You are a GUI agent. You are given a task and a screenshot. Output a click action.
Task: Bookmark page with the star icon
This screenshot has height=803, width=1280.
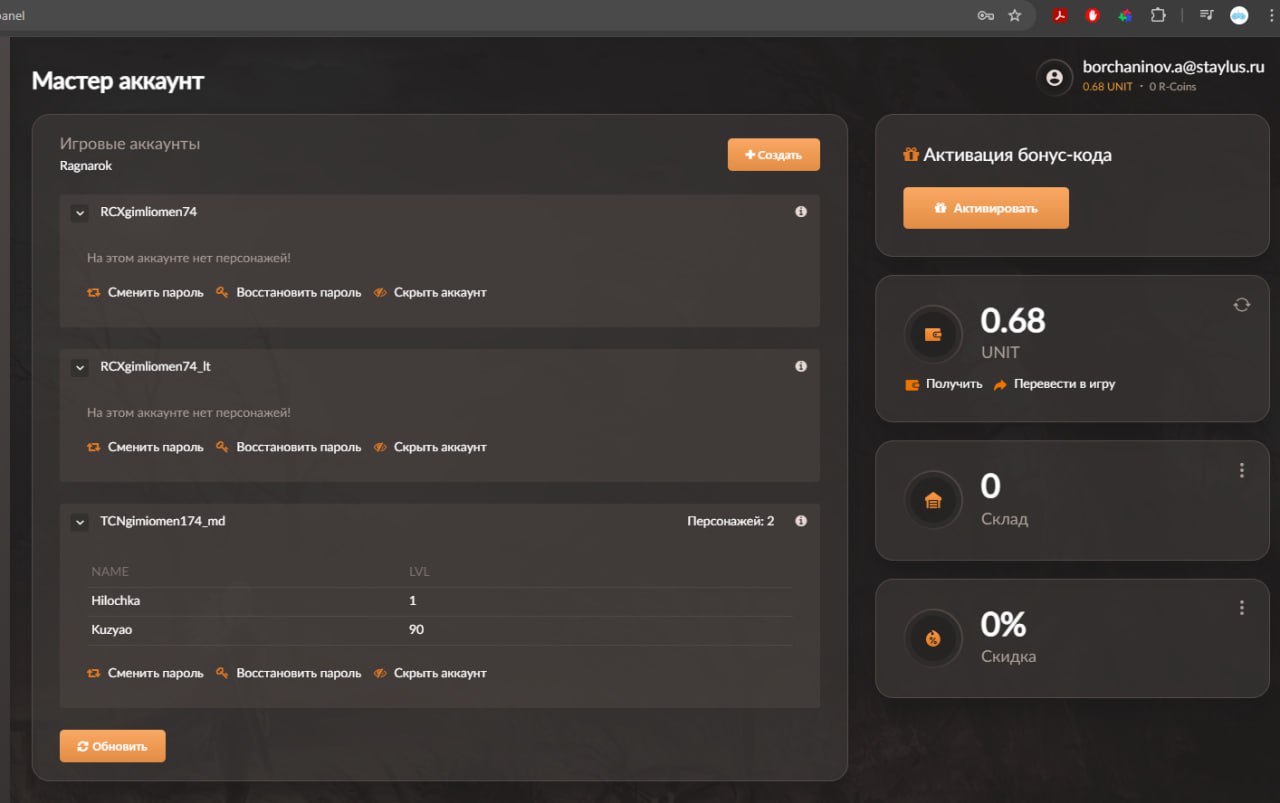pyautogui.click(x=1014, y=15)
